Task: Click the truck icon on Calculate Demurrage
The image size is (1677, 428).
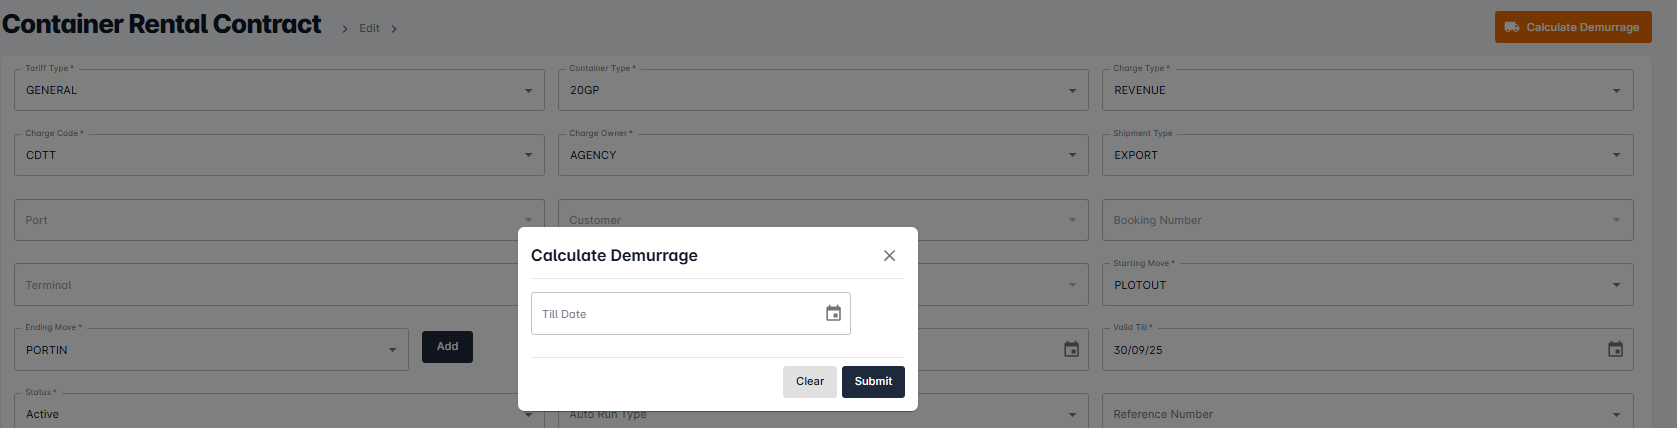Action: point(1512,27)
